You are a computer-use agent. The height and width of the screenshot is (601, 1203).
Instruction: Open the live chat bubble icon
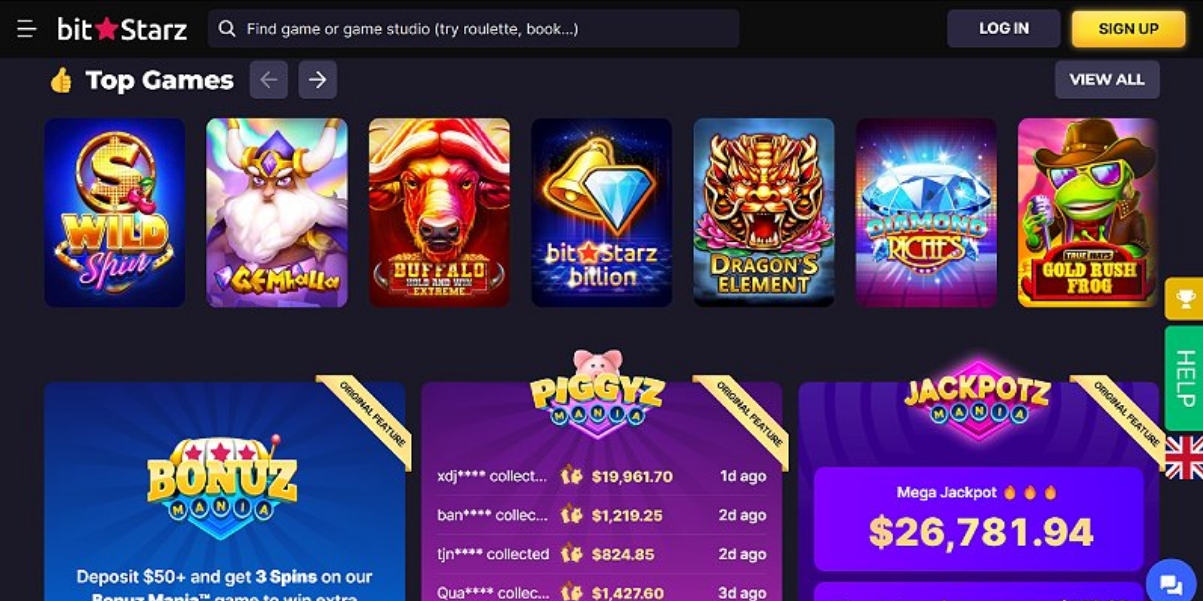coord(1170,584)
